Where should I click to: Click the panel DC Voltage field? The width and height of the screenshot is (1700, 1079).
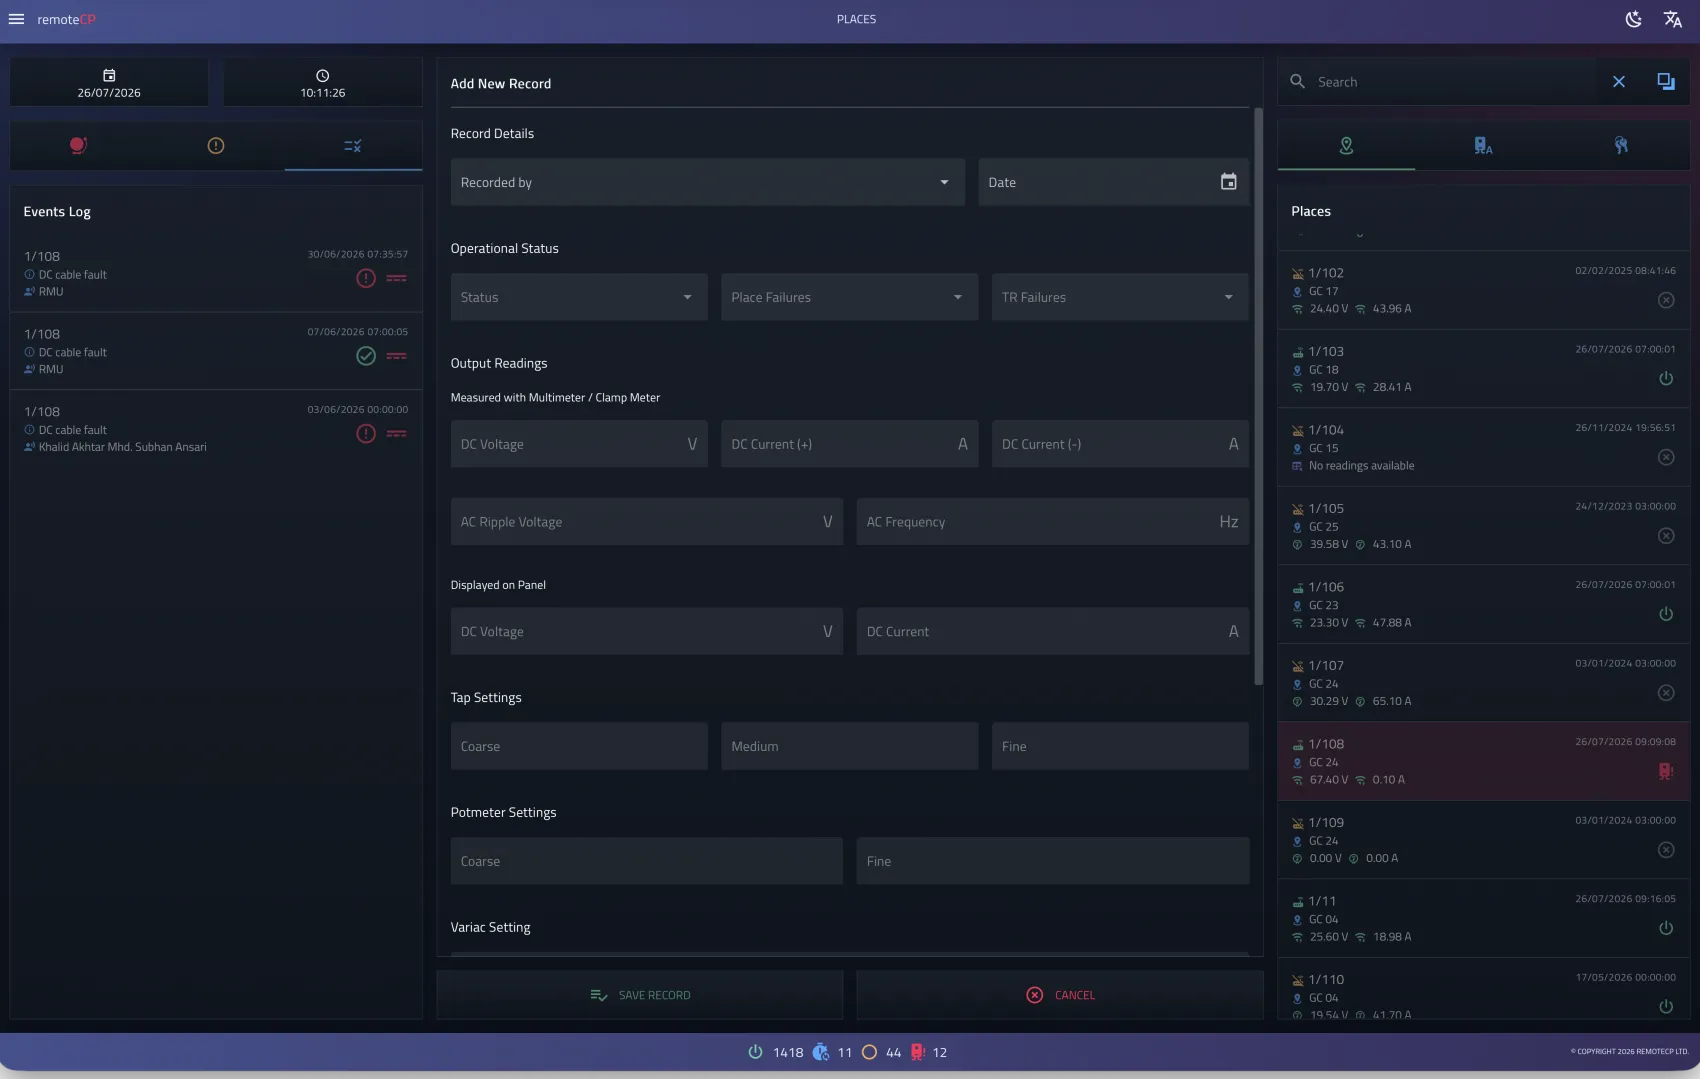click(x=647, y=631)
